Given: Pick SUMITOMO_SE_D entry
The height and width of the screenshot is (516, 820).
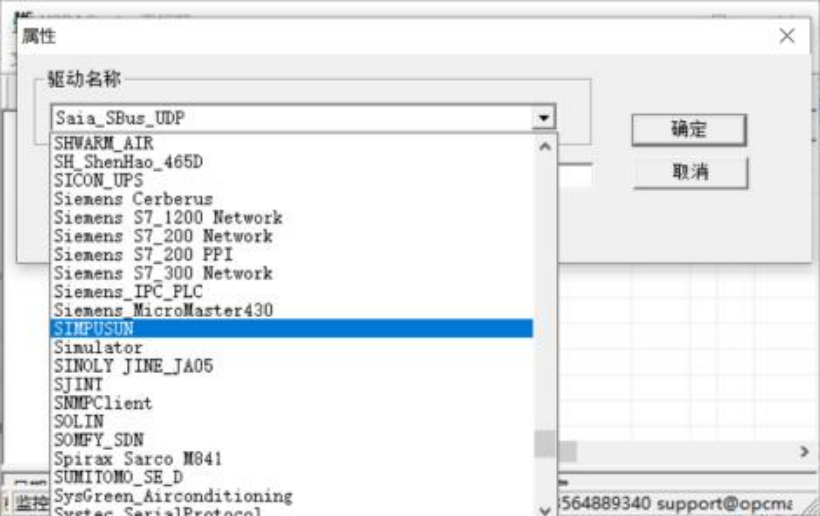Looking at the screenshot, I should [292, 477].
